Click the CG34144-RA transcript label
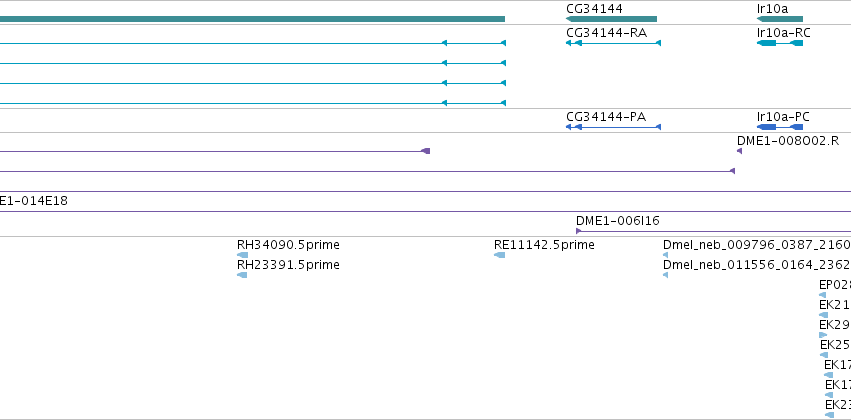 pos(606,33)
